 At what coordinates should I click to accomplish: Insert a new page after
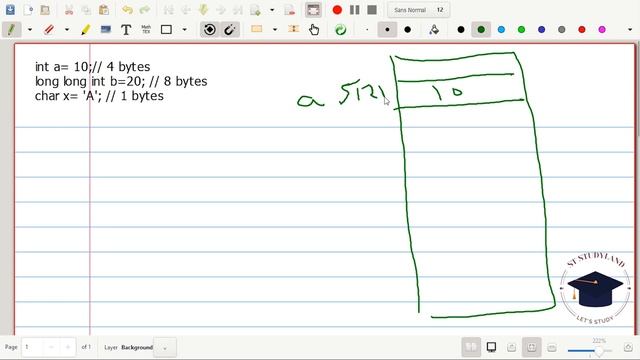click(x=256, y=10)
